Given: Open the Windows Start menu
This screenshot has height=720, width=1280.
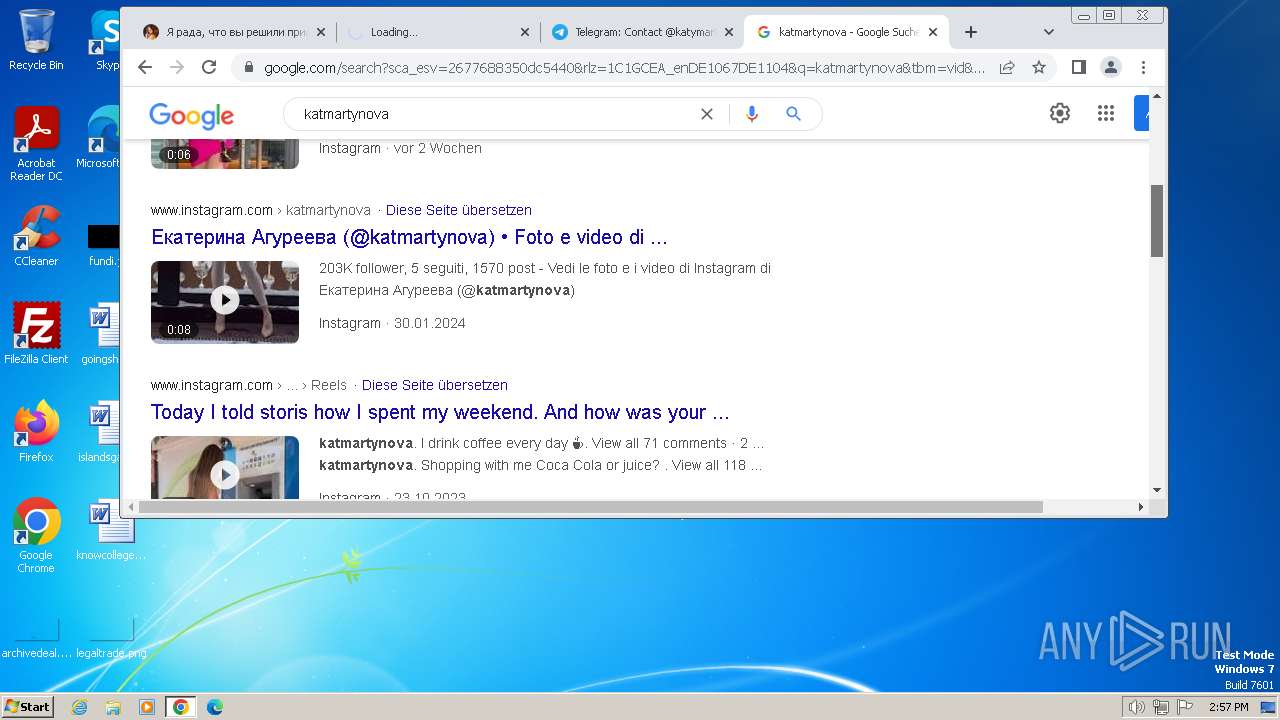Looking at the screenshot, I should [x=28, y=706].
